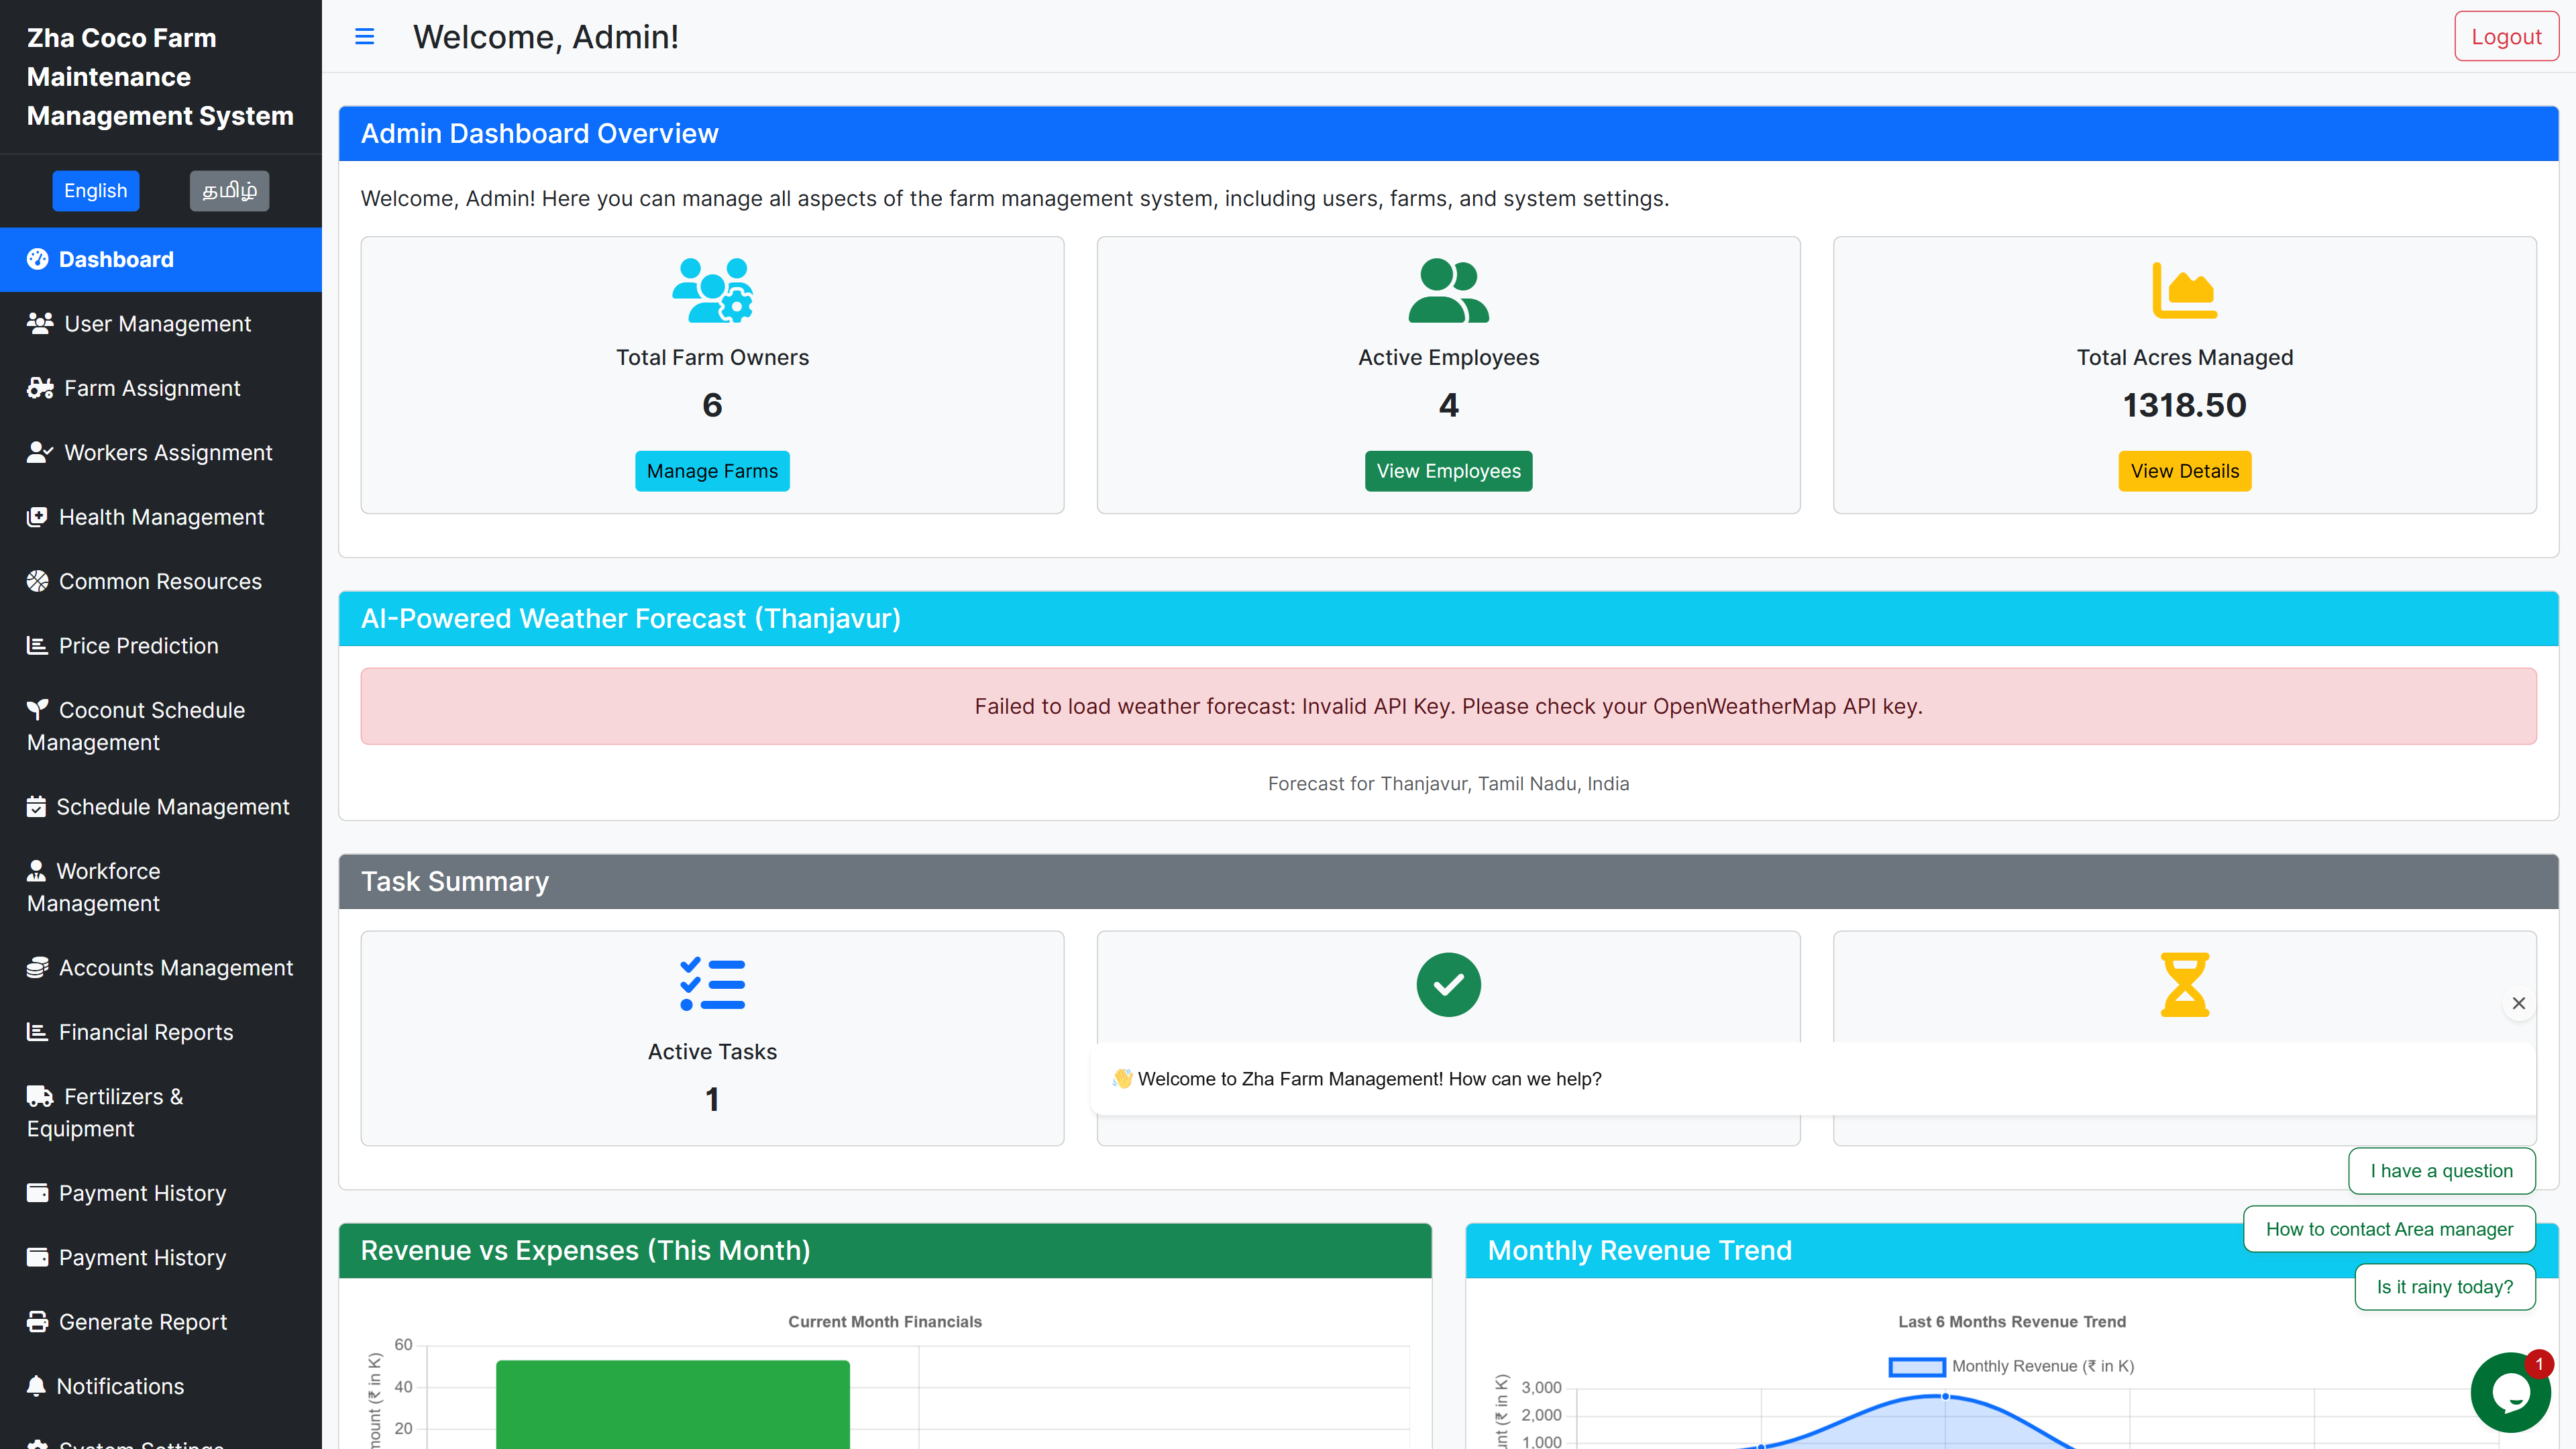Viewport: 2576px width, 1449px height.
Task: Choose 'How to contact Area manager' suggestion
Action: click(x=2388, y=1229)
